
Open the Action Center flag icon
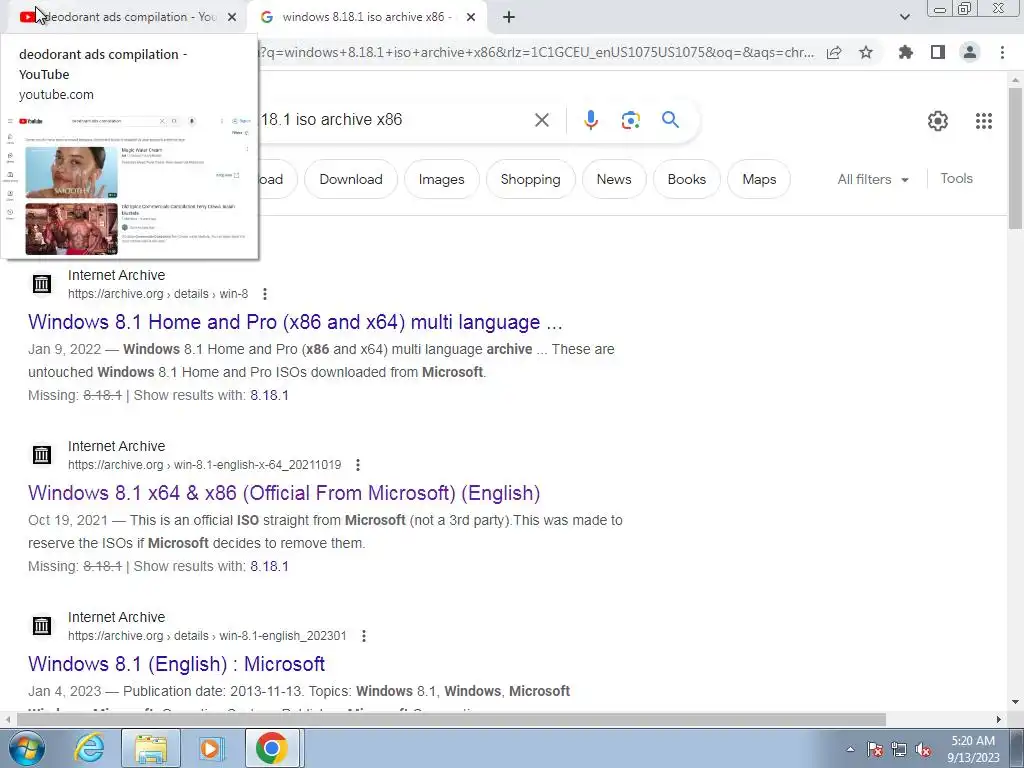pos(875,749)
